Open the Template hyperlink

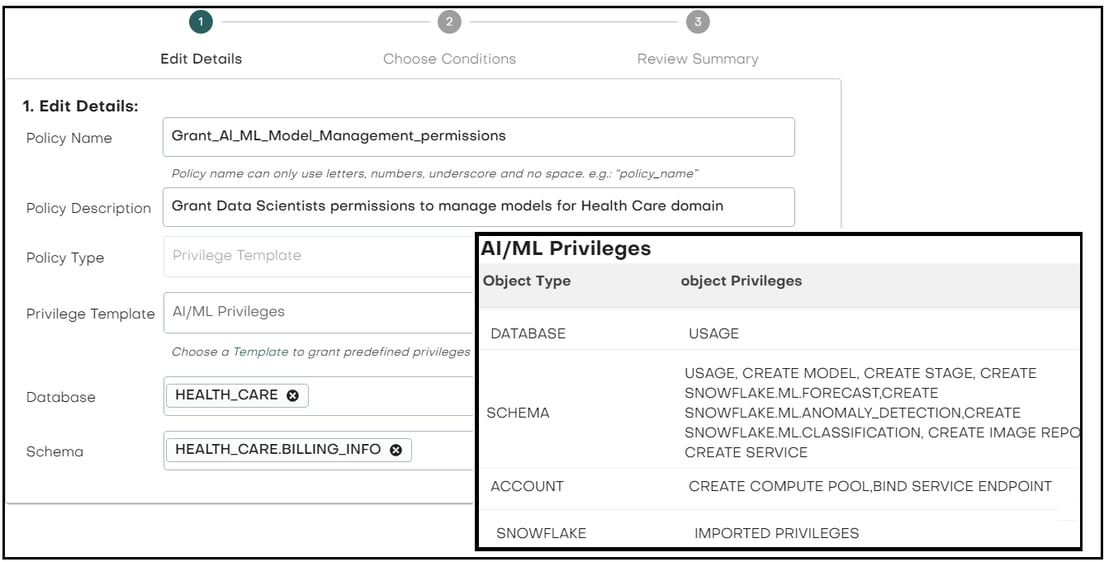[x=261, y=351]
